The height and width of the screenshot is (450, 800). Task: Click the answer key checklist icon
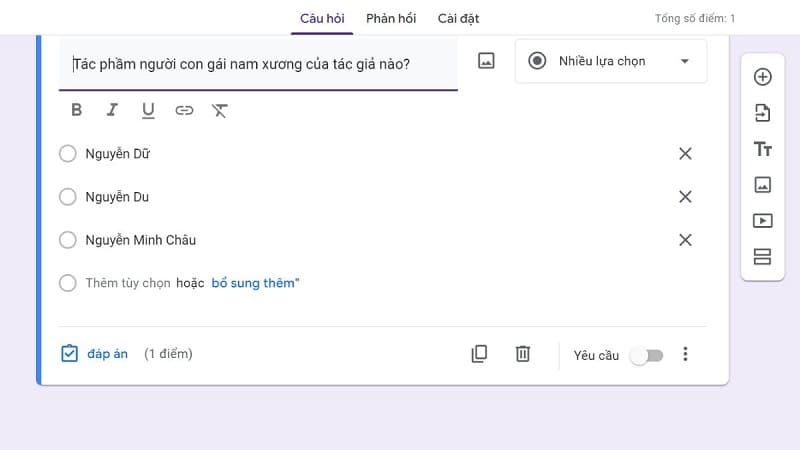pyautogui.click(x=69, y=354)
